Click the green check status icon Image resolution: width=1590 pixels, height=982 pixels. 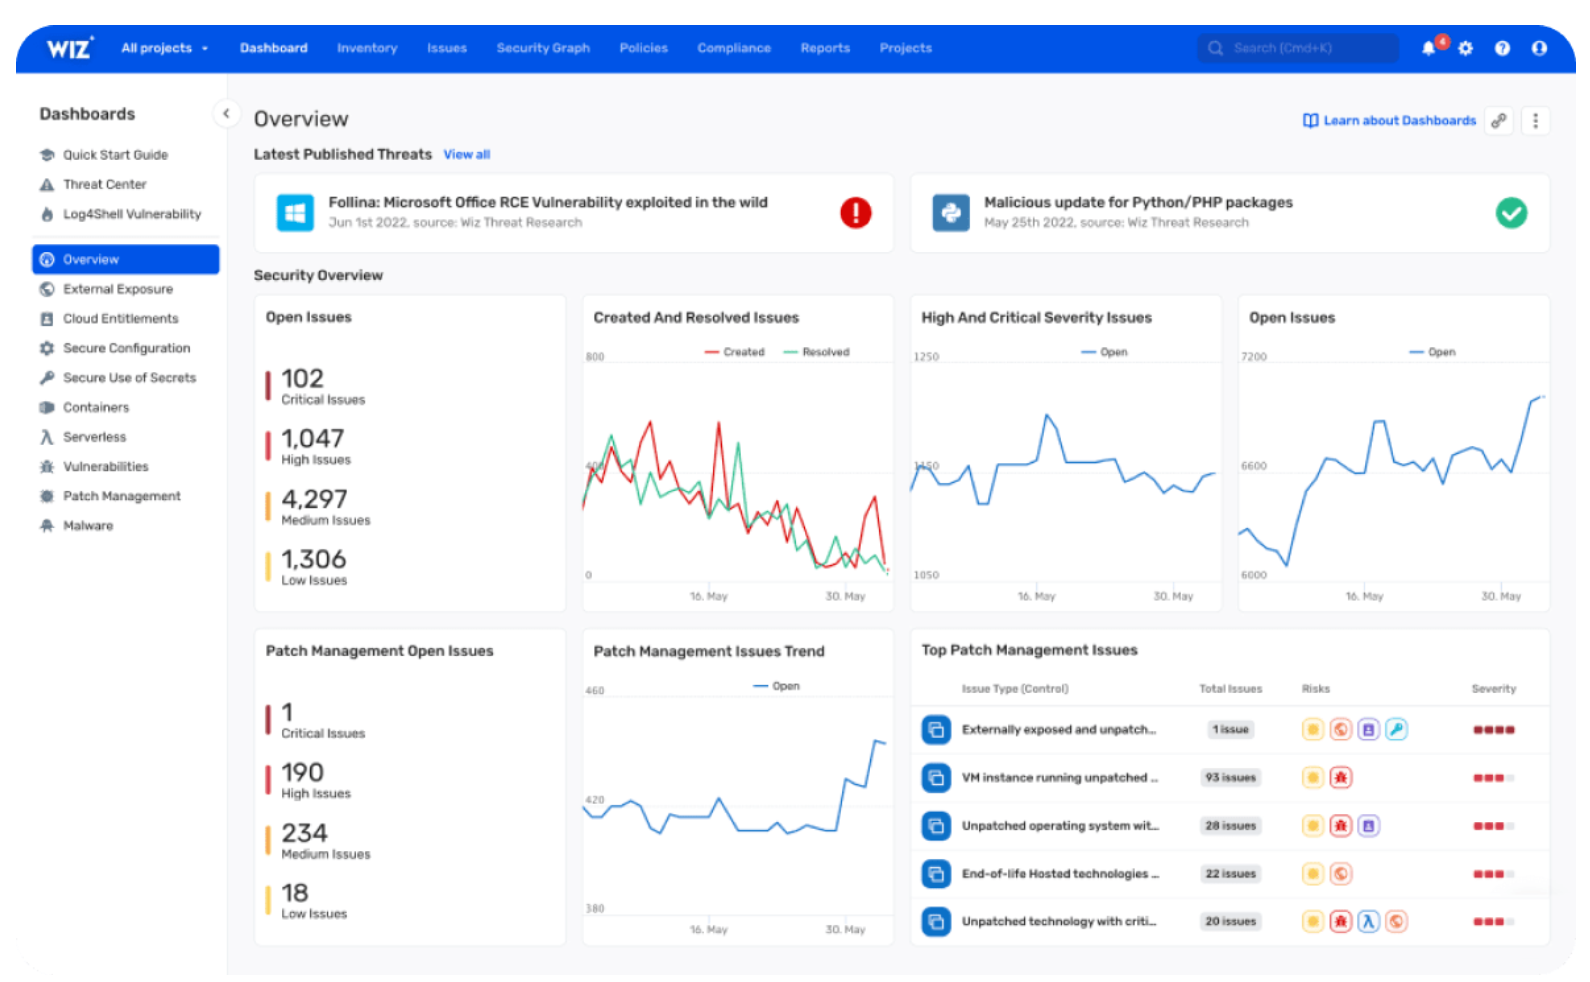[1510, 213]
